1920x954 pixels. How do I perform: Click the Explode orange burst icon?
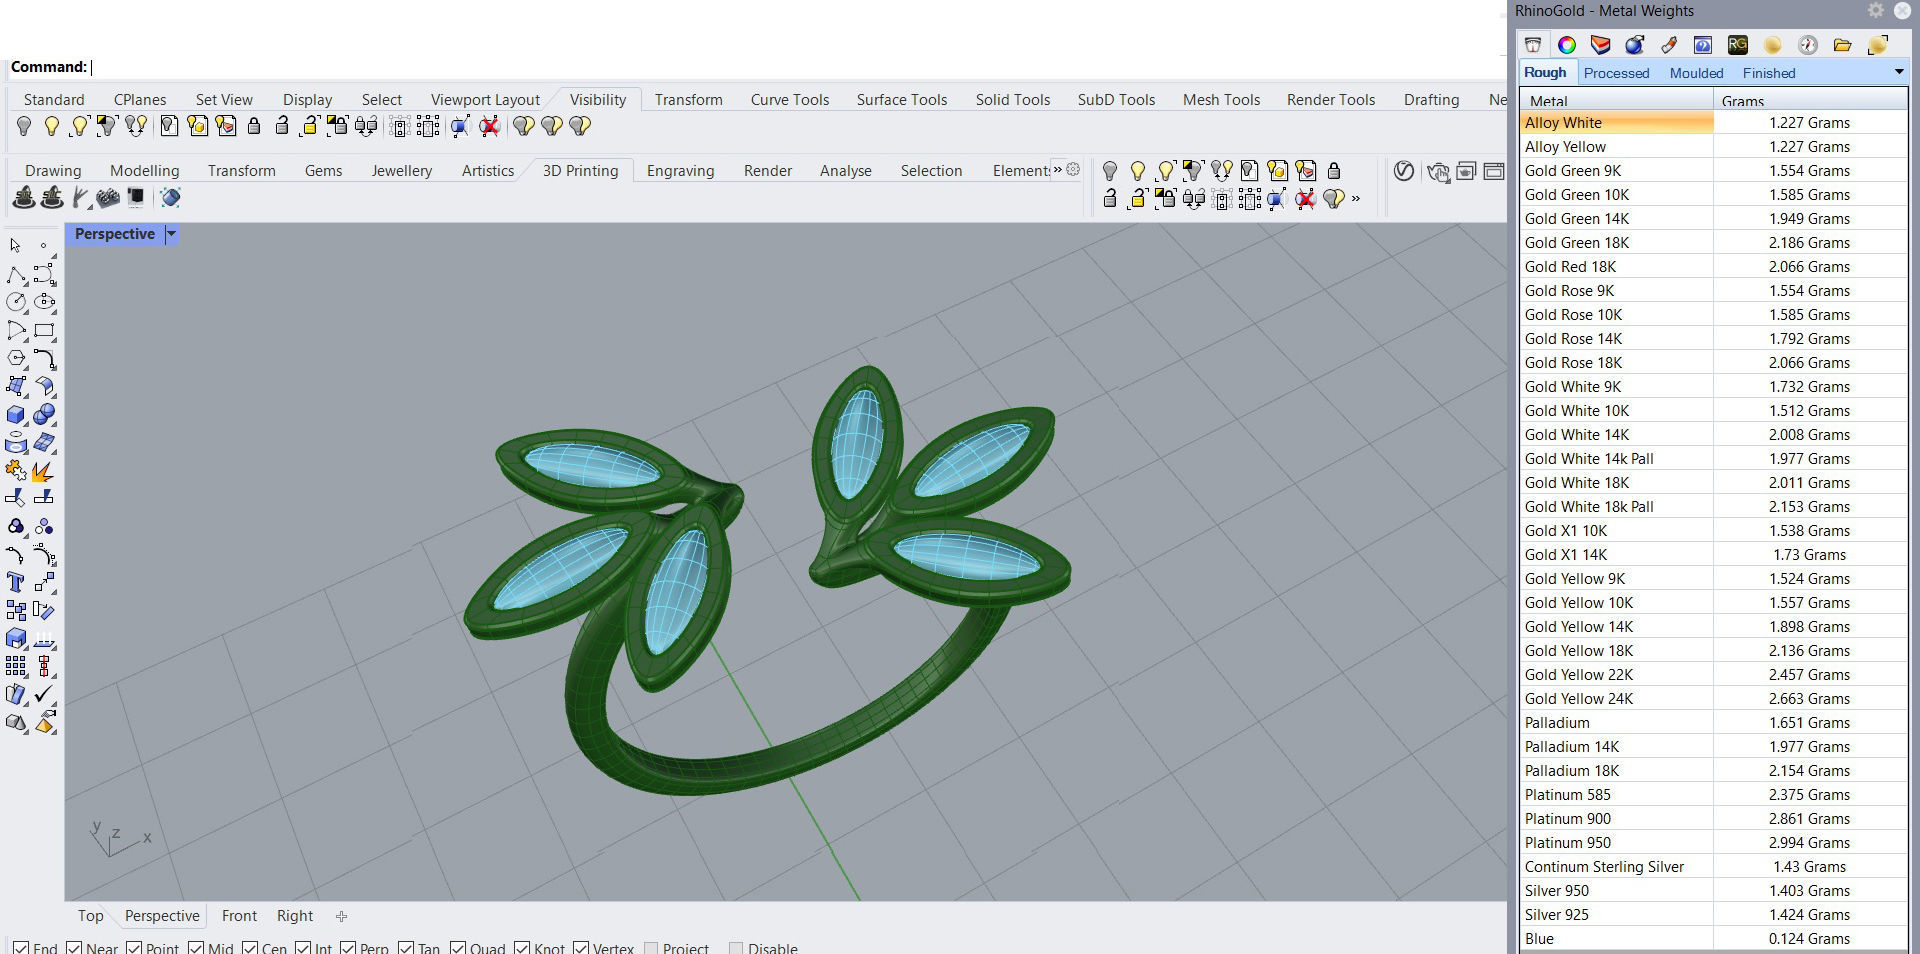pos(43,470)
